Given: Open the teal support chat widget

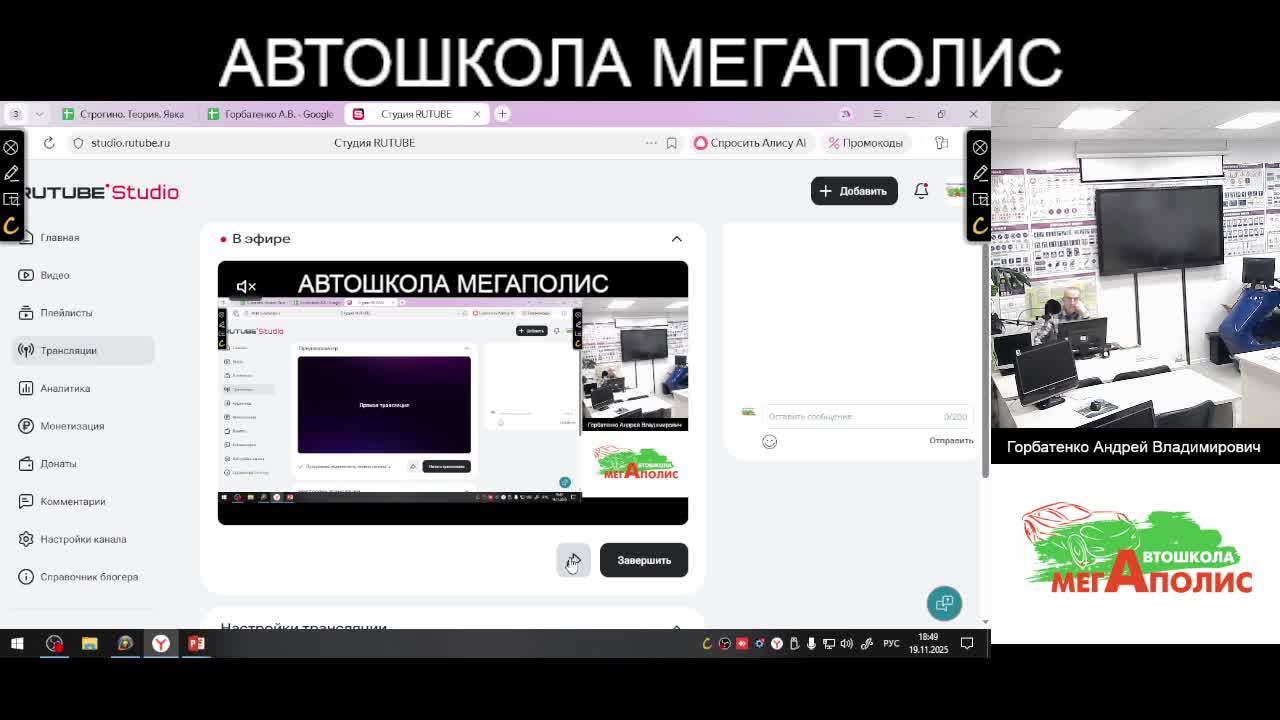Looking at the screenshot, I should point(944,603).
